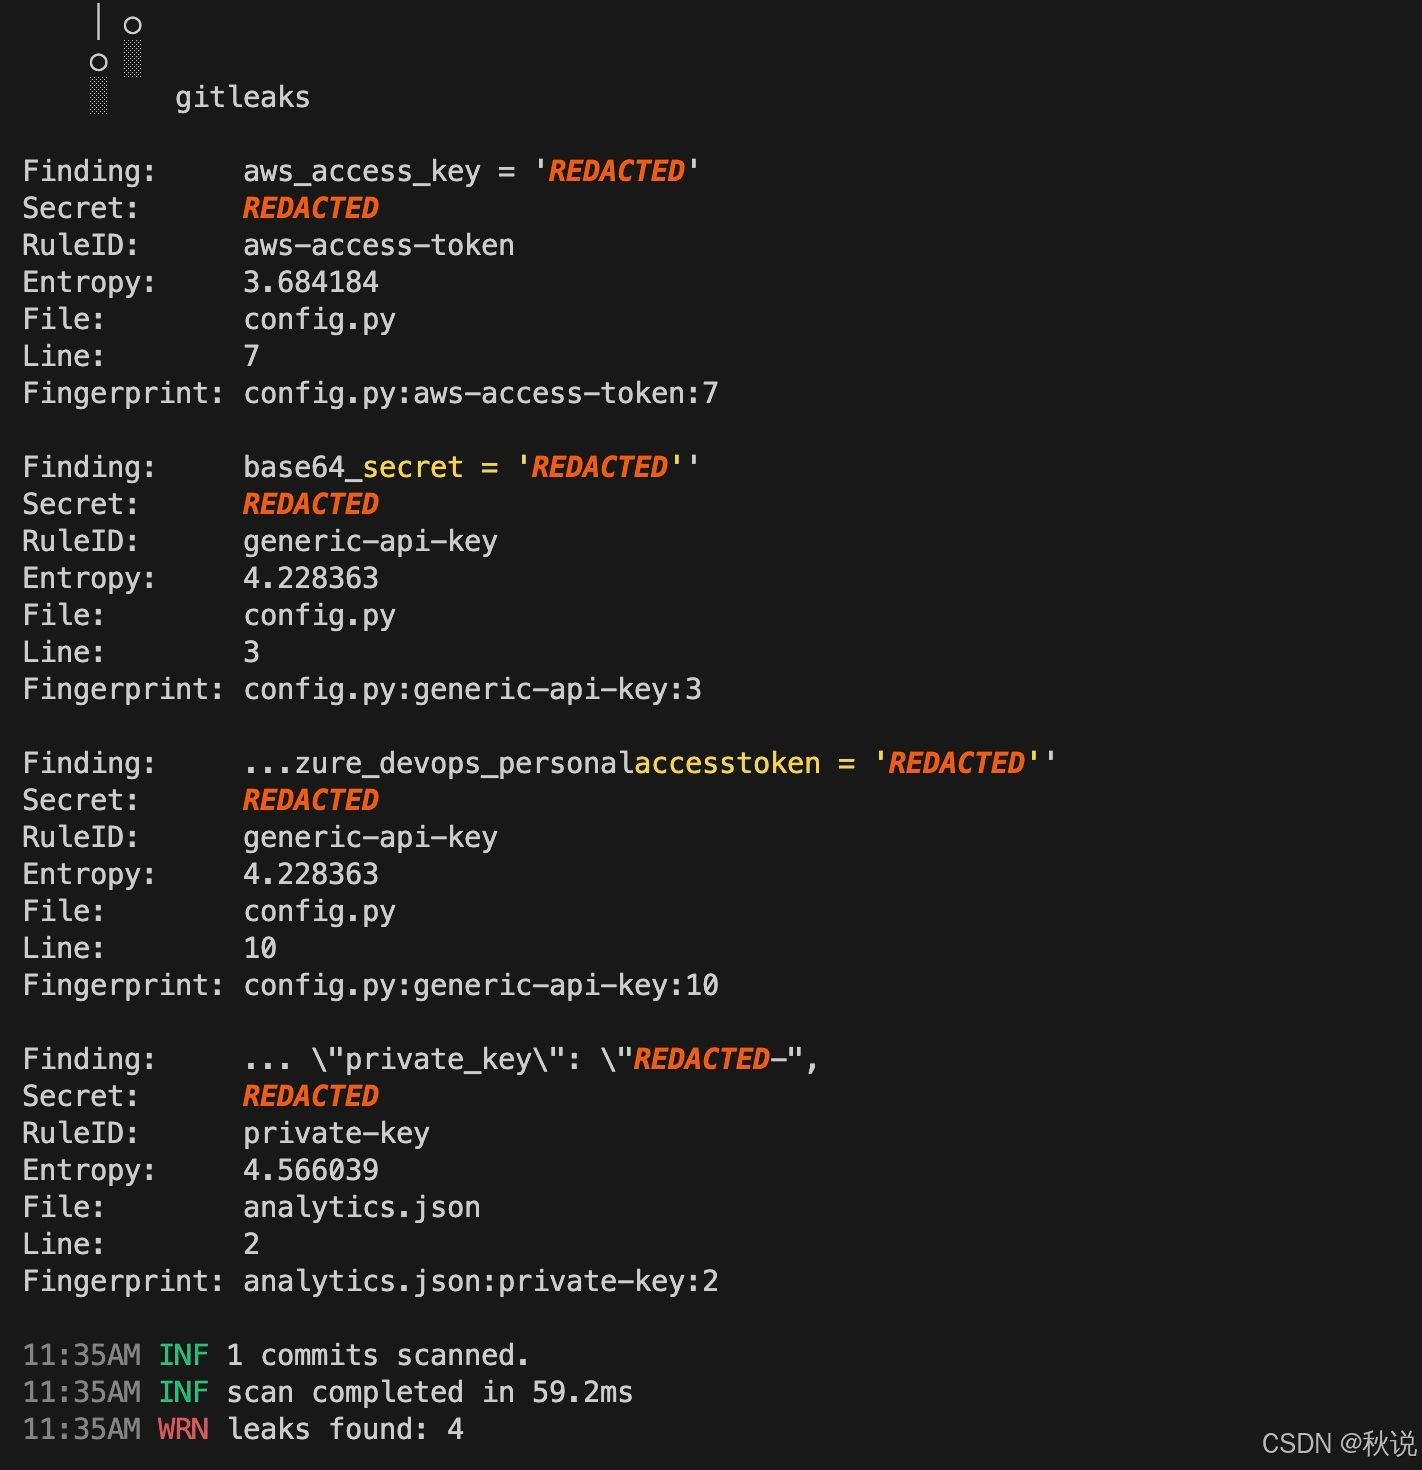Image resolution: width=1422 pixels, height=1470 pixels.
Task: Click the 'leaks found: 4' warning line
Action: (243, 1429)
